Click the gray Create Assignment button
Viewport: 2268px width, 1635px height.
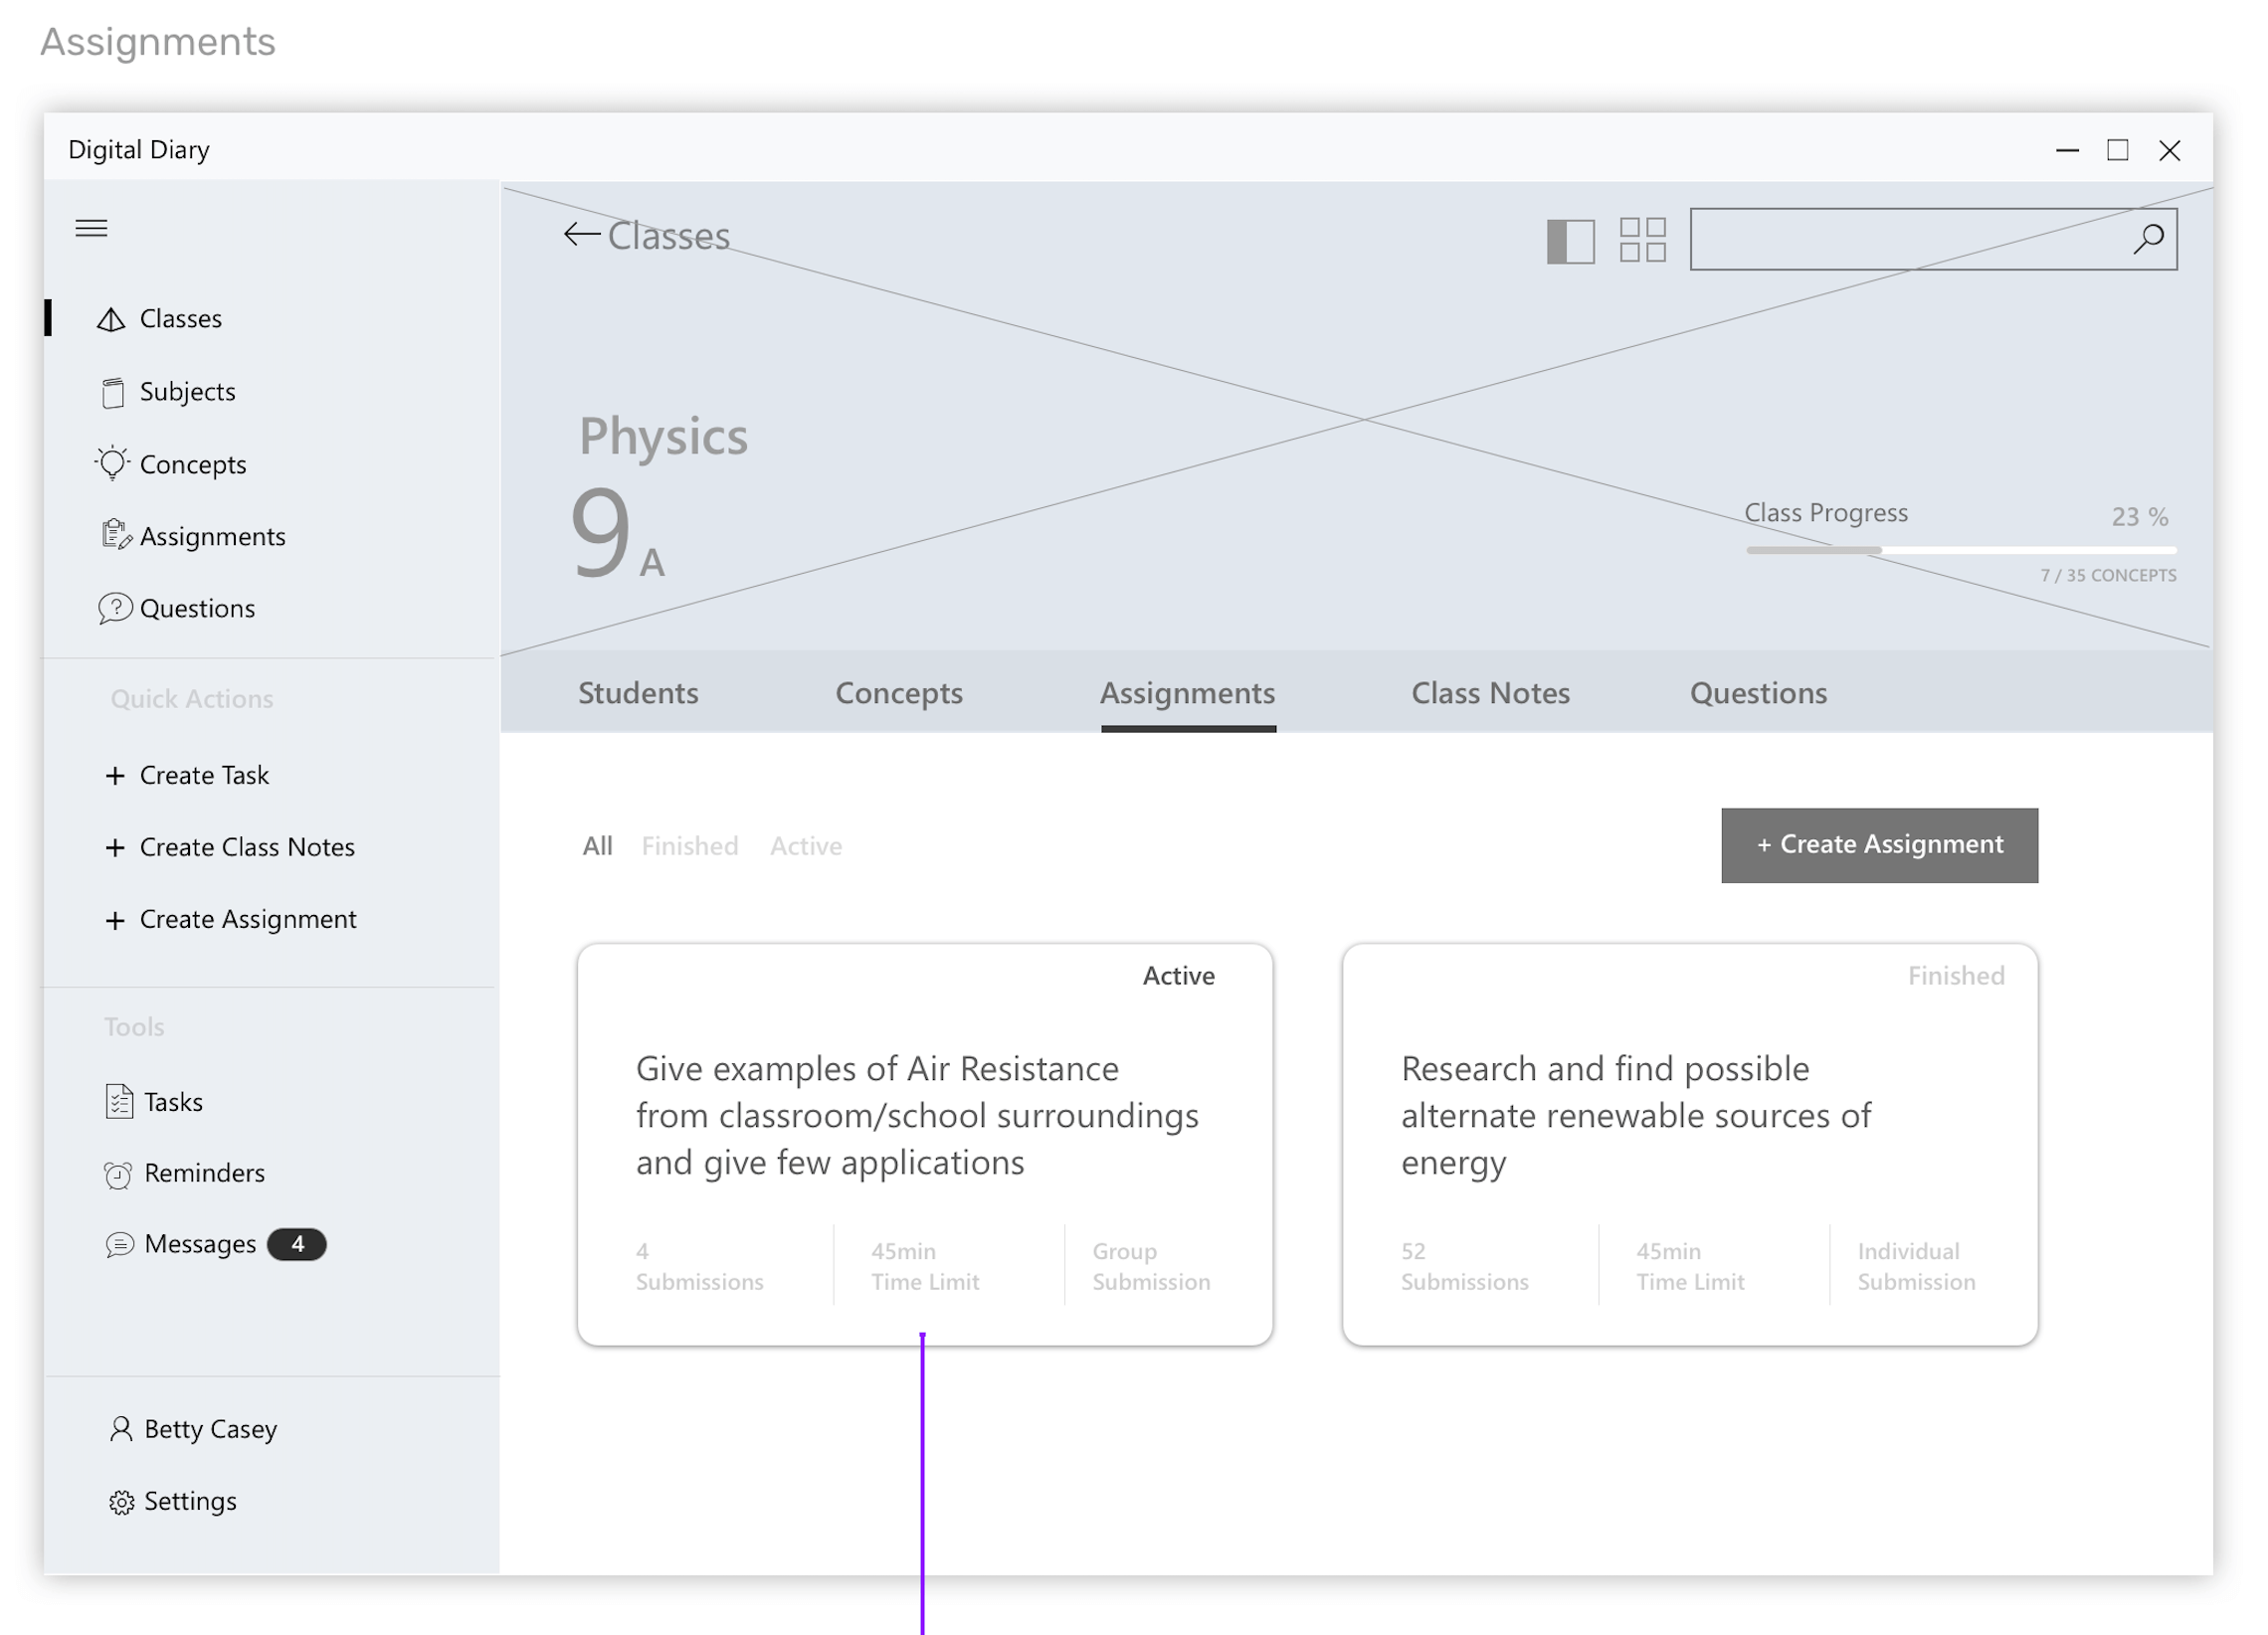pos(1879,846)
